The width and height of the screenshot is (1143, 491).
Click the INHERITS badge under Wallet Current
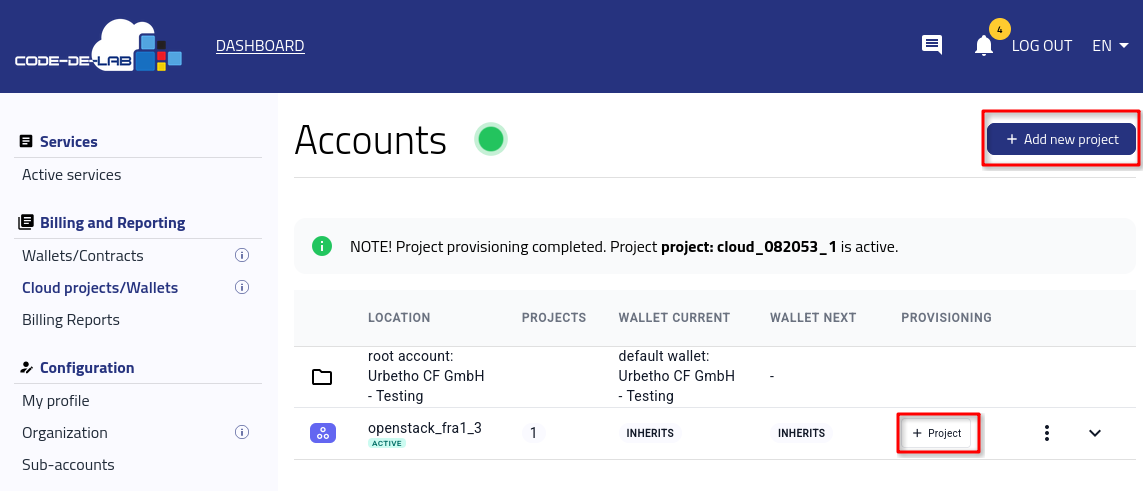tap(650, 433)
